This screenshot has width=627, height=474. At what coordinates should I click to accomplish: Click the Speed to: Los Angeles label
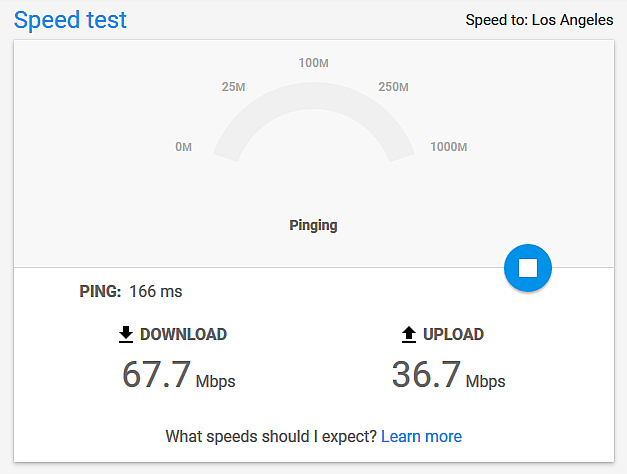click(x=539, y=20)
